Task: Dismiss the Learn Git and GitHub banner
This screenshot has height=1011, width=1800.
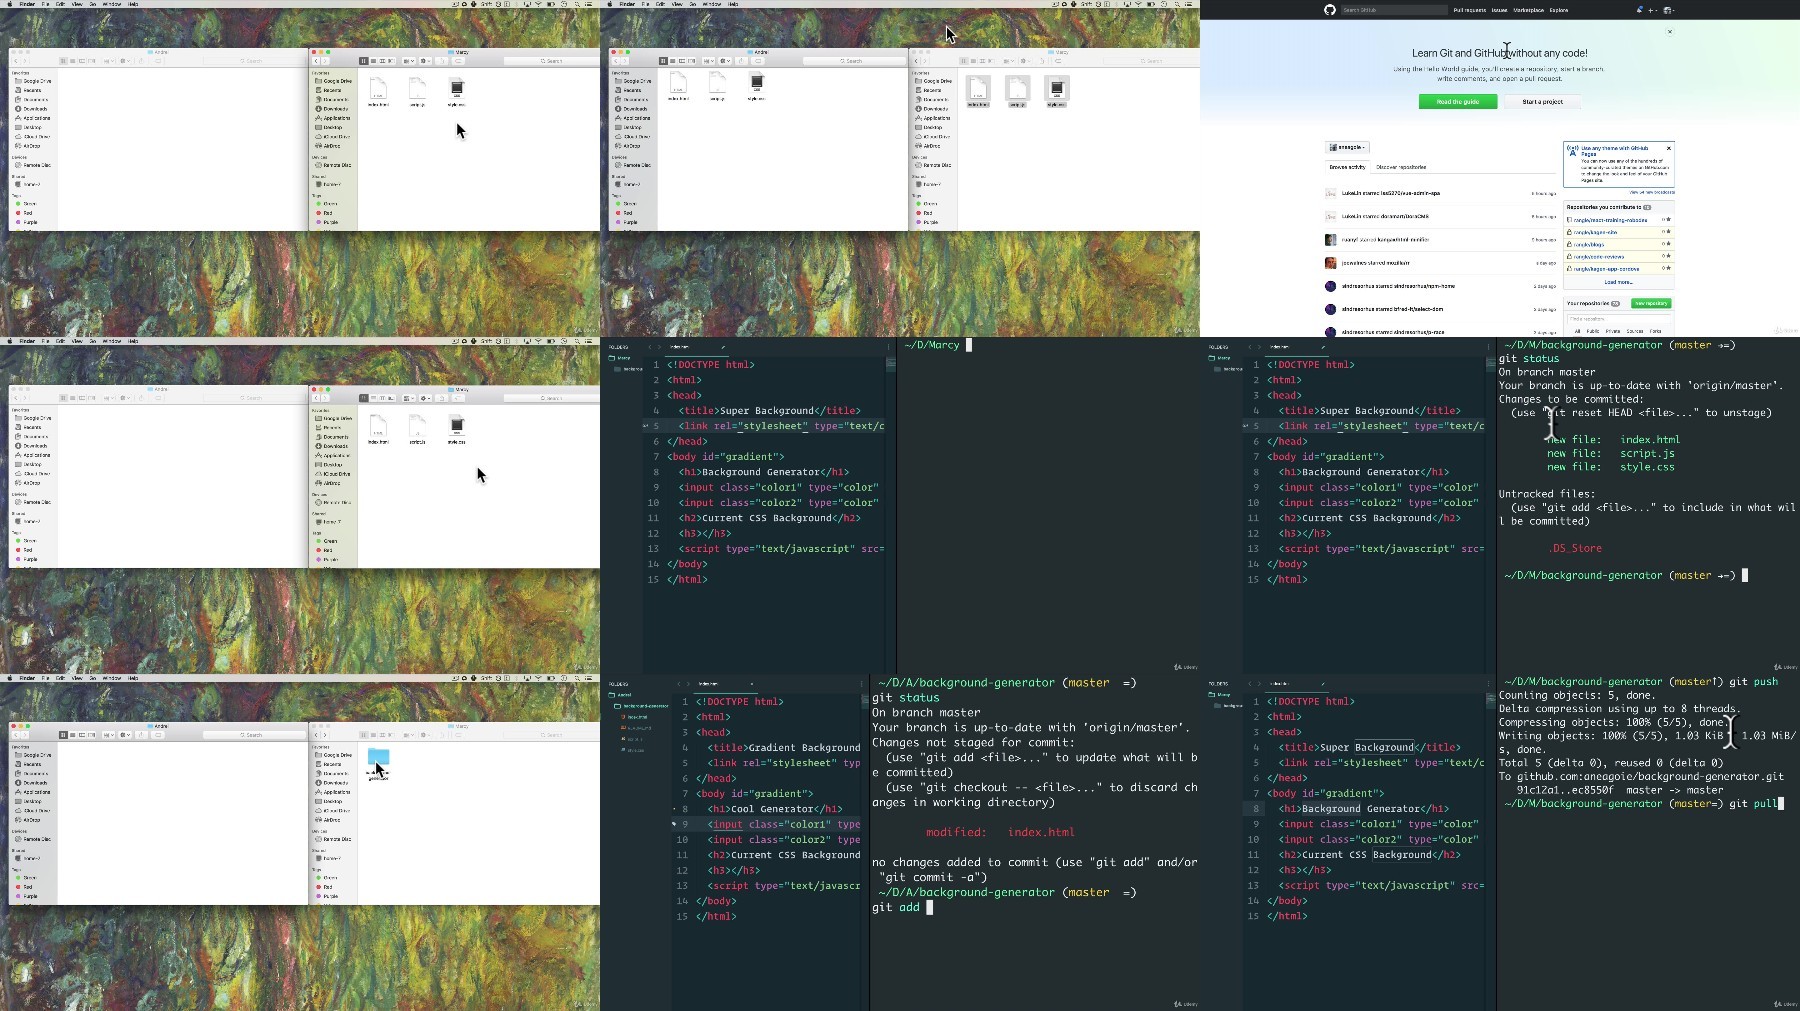Action: [x=1669, y=32]
